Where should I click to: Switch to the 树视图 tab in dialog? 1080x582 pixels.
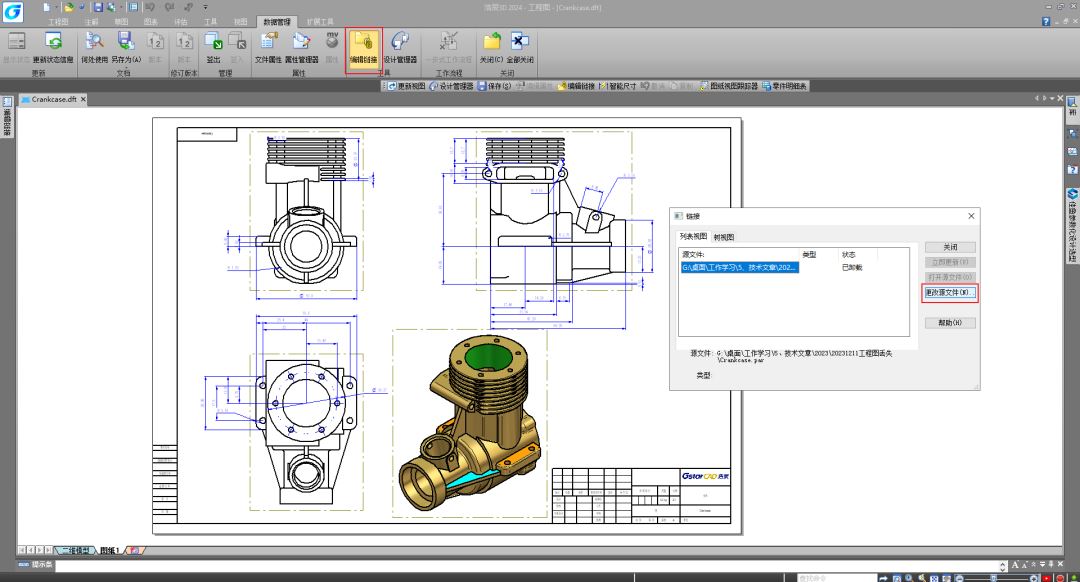(724, 237)
